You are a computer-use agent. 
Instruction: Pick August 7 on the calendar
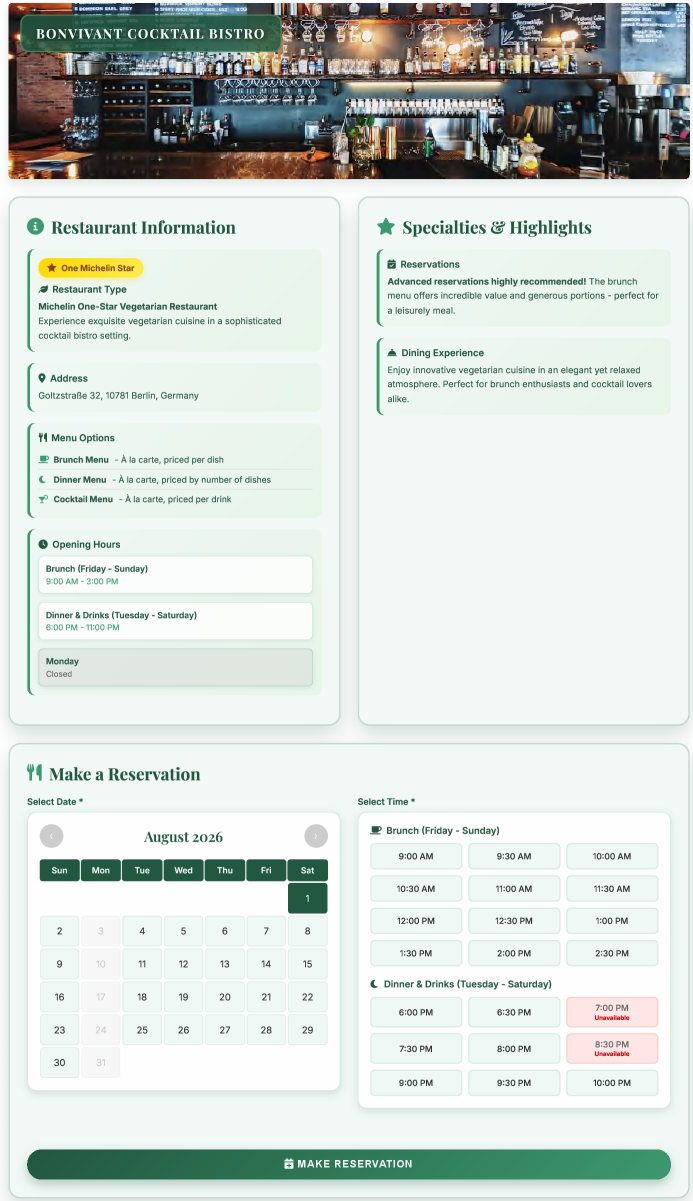266,931
